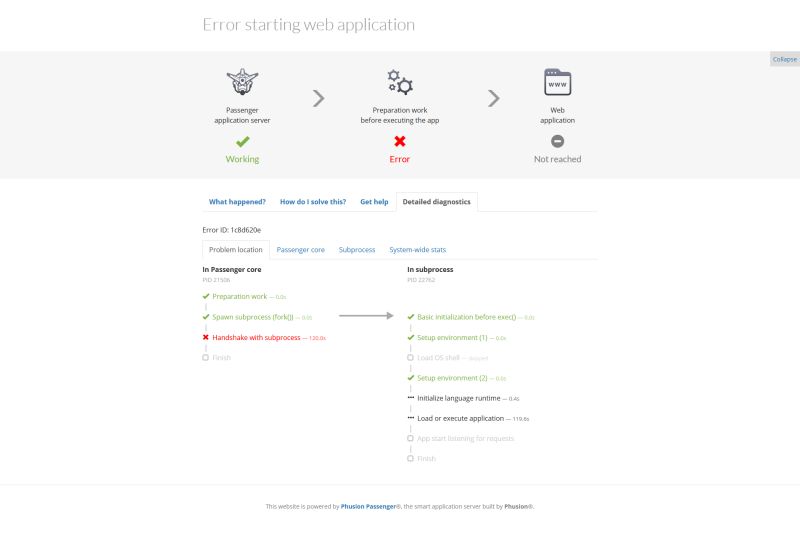The height and width of the screenshot is (541, 800).
Task: Click App start listening for requests text
Action: point(465,438)
